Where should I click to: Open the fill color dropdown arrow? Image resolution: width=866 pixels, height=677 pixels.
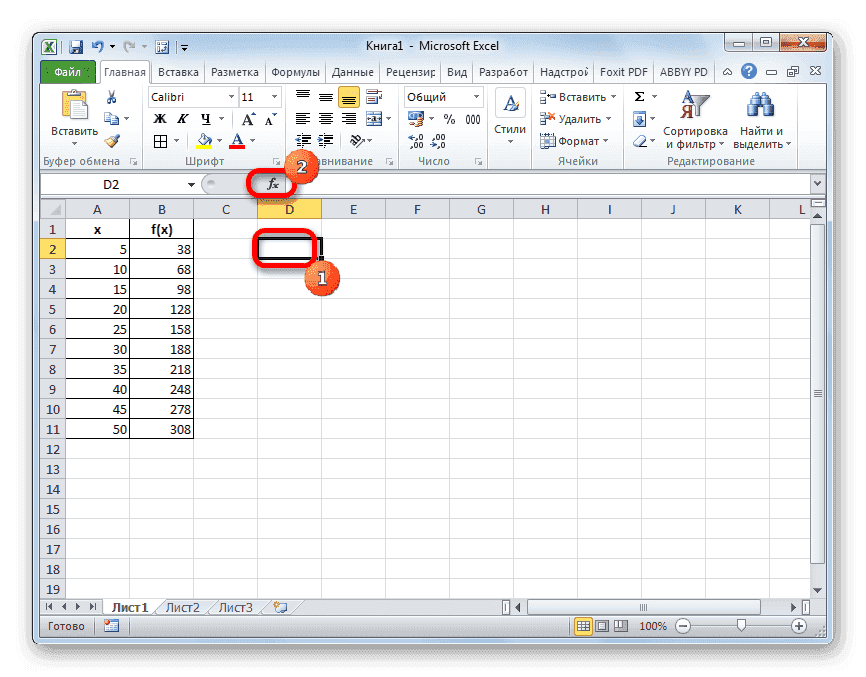coord(217,140)
